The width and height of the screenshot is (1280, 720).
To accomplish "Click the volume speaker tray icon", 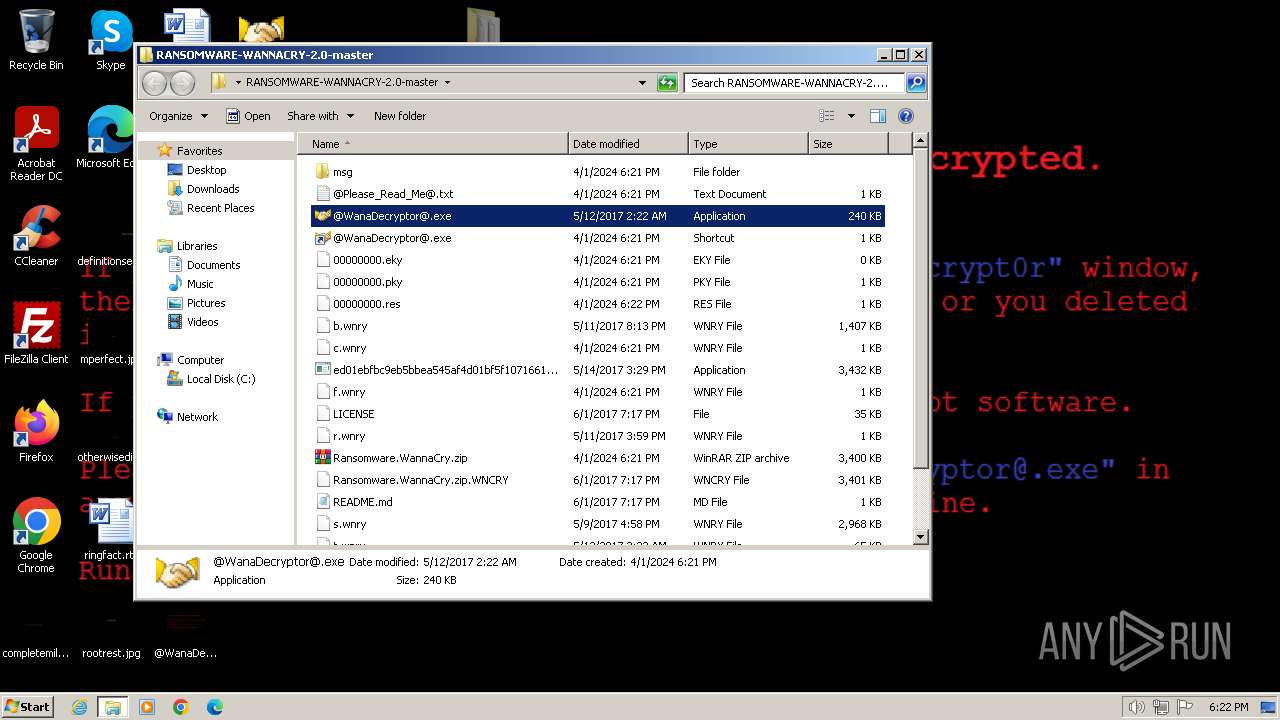I will (1136, 707).
